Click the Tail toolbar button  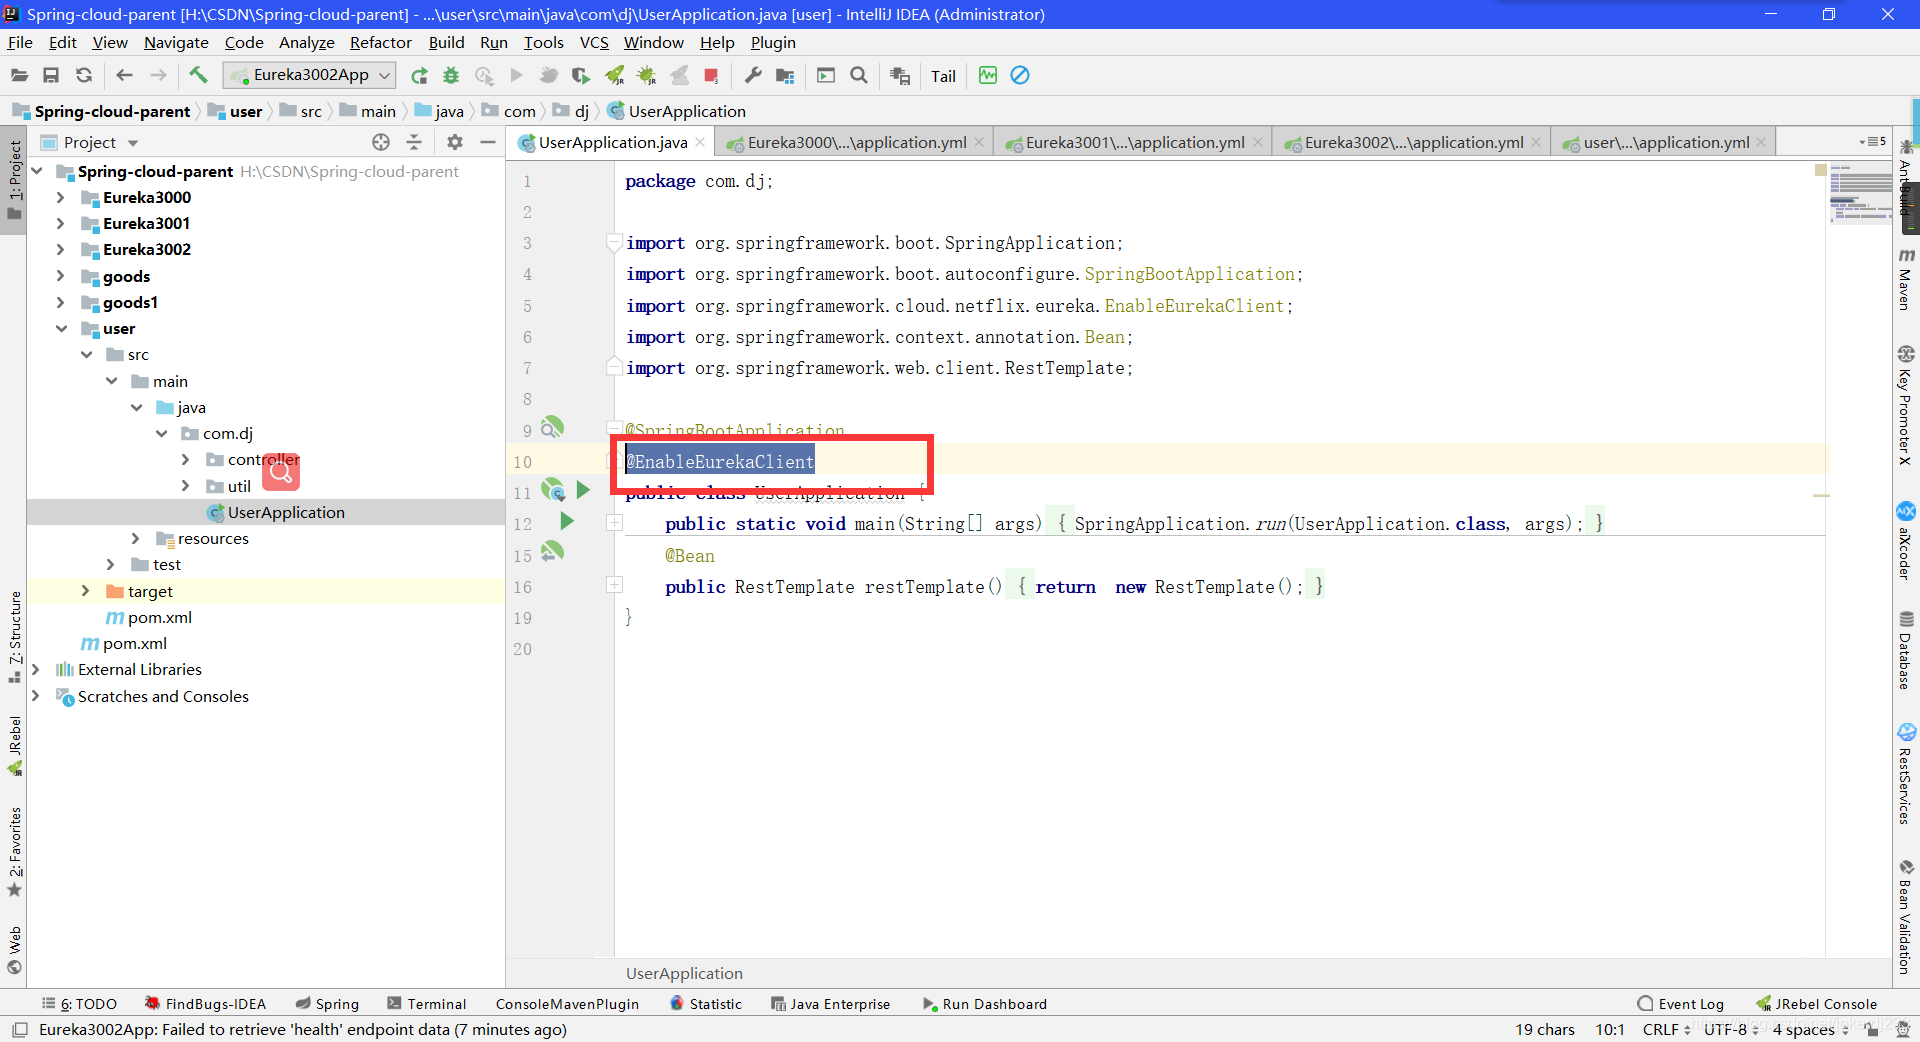point(943,76)
